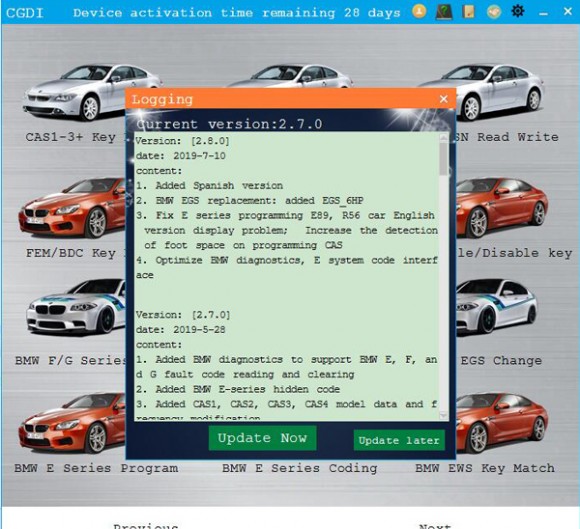Open EGS Change white car icon

(x=496, y=307)
